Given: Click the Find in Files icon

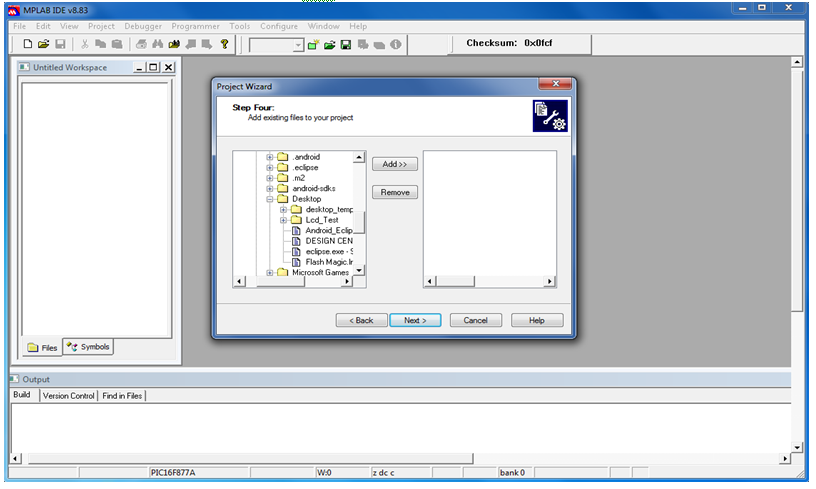Looking at the screenshot, I should pyautogui.click(x=174, y=44).
